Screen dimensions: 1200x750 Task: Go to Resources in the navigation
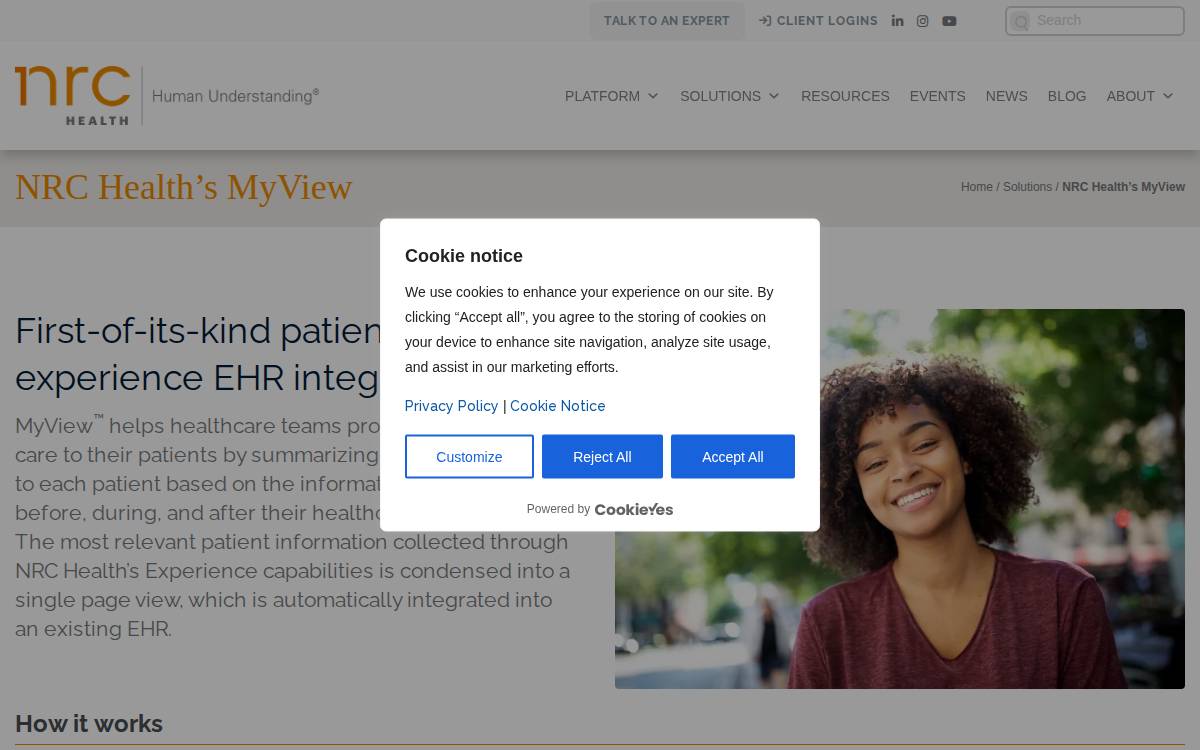click(845, 96)
